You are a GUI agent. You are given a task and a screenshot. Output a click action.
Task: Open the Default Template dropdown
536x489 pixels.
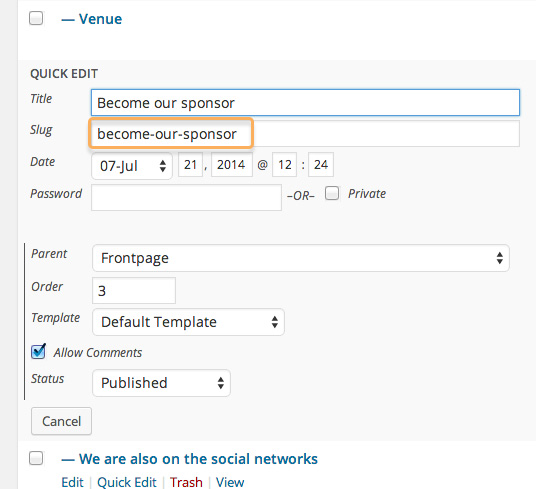pos(188,322)
